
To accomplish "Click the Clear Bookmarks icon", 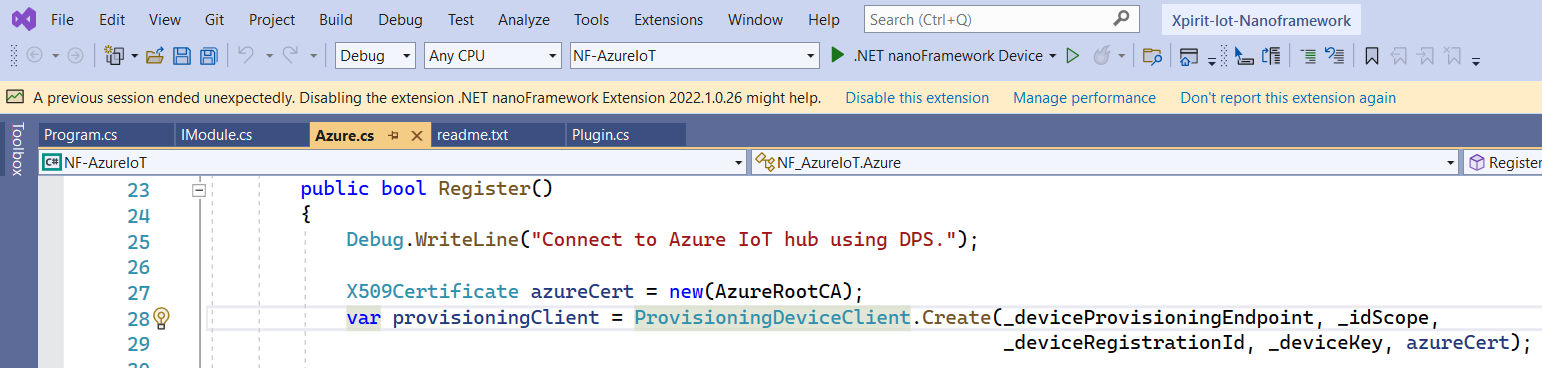I will (x=1453, y=56).
